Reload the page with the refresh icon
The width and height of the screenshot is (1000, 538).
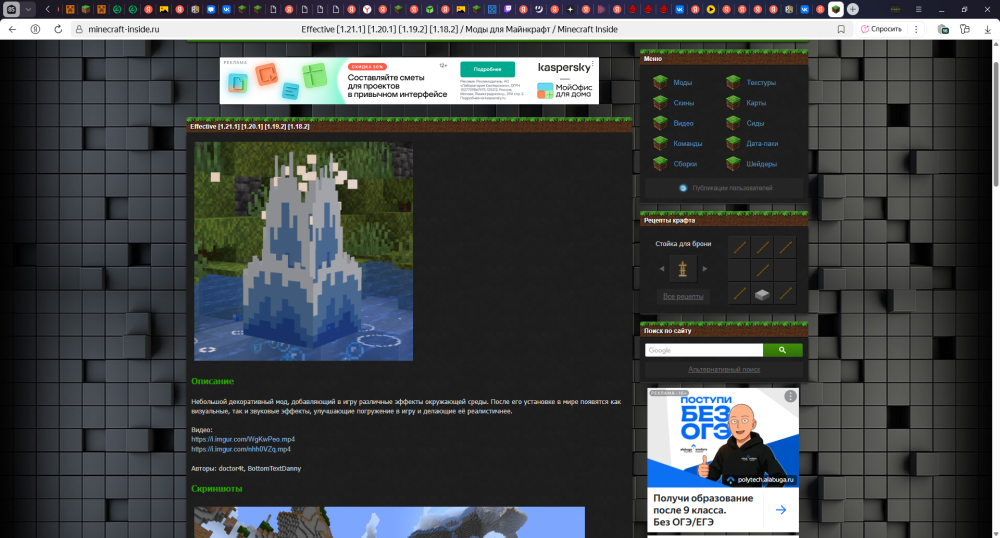pyautogui.click(x=58, y=29)
